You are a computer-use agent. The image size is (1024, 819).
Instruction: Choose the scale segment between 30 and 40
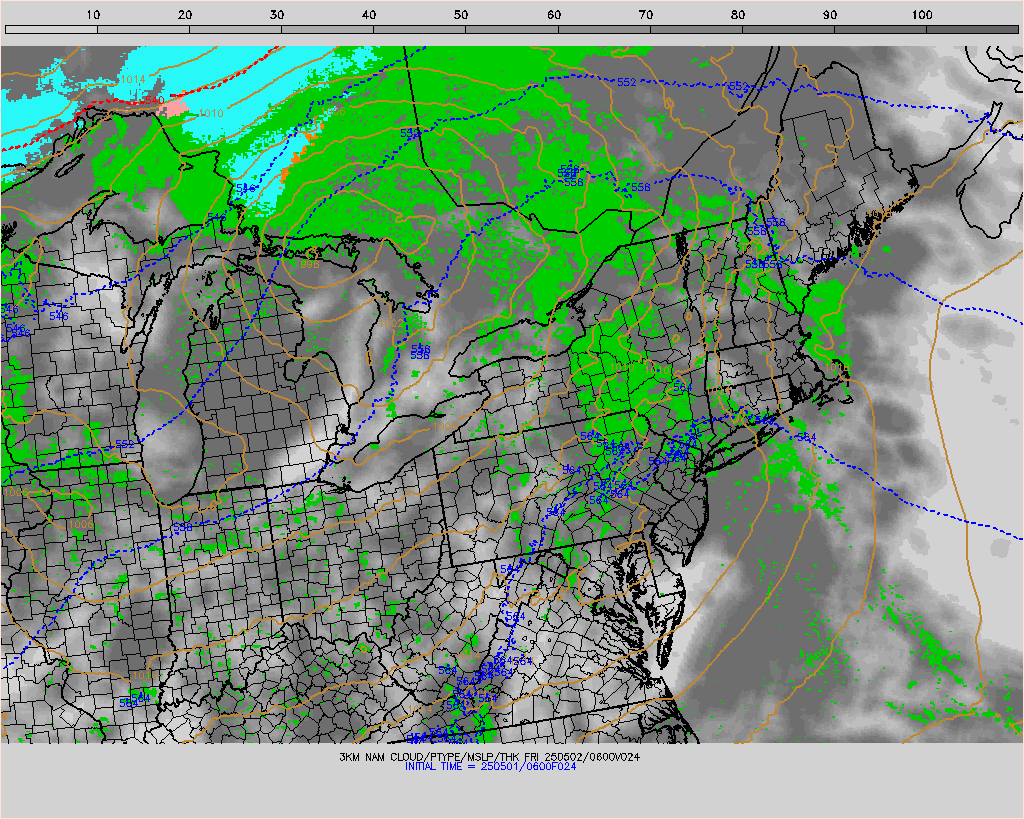pyautogui.click(x=327, y=29)
